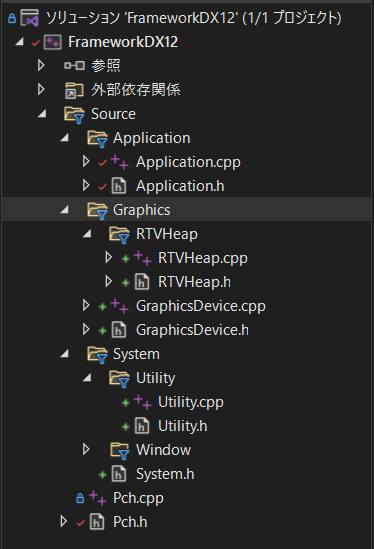Select the GraphicsDevice.h file name
The height and width of the screenshot is (549, 374).
192,330
